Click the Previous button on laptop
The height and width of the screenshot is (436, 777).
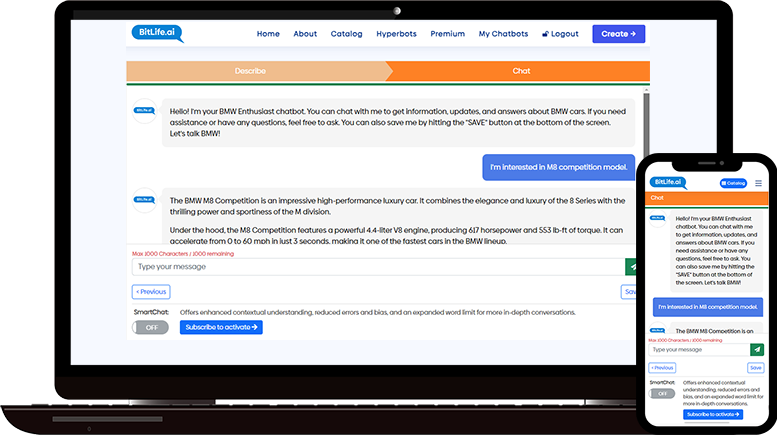(x=151, y=292)
